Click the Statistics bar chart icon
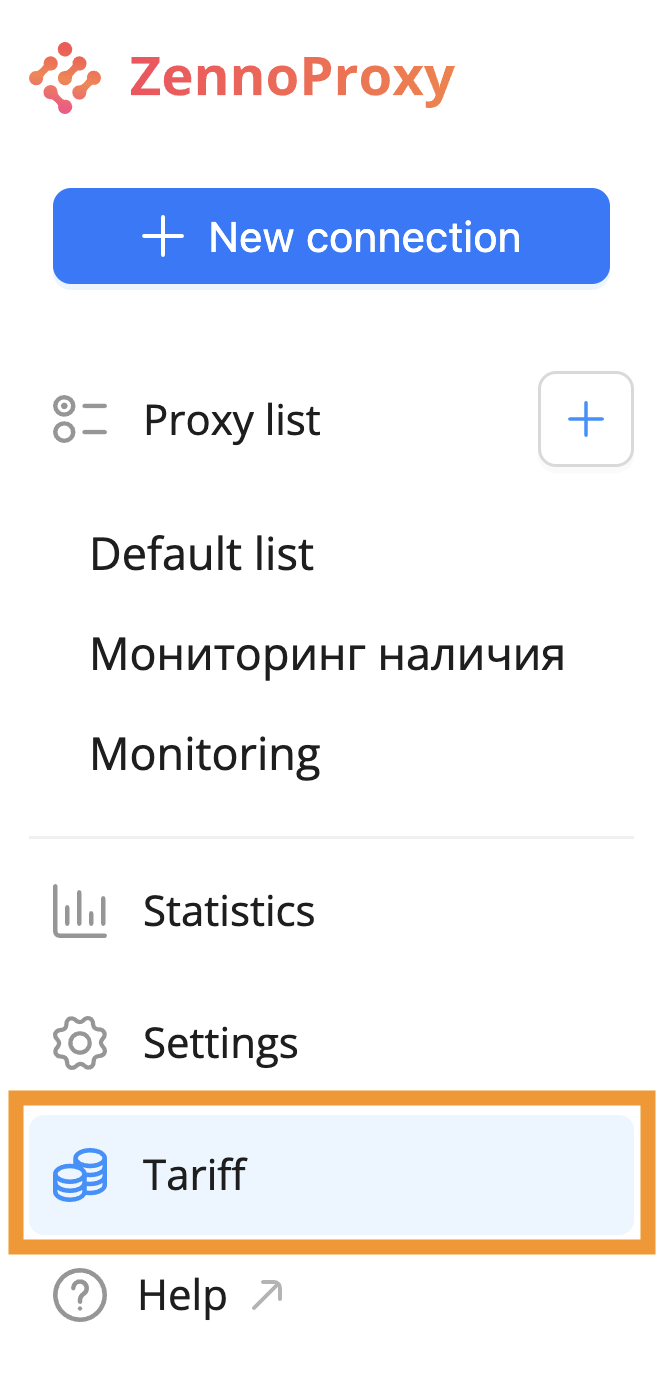Viewport: 664px width, 1382px height. pos(80,911)
